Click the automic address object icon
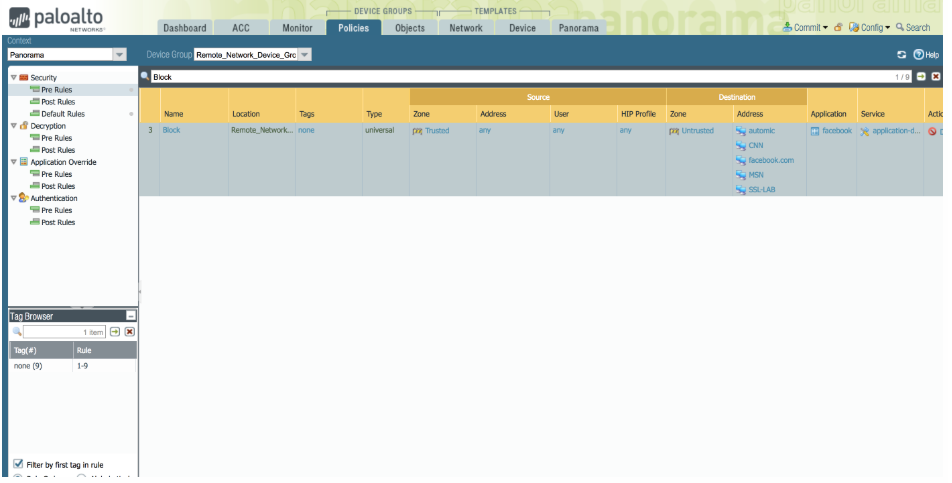 point(741,130)
